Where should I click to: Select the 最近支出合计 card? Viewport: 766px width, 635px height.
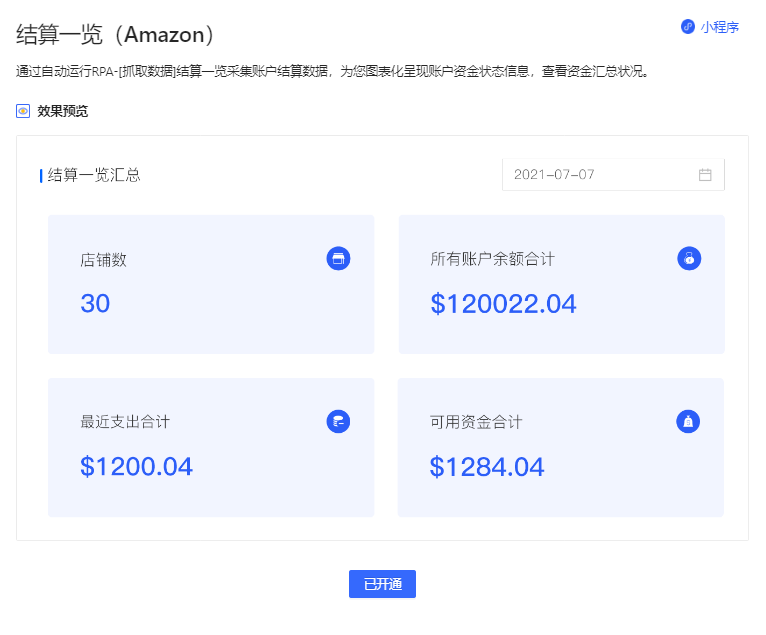211,447
